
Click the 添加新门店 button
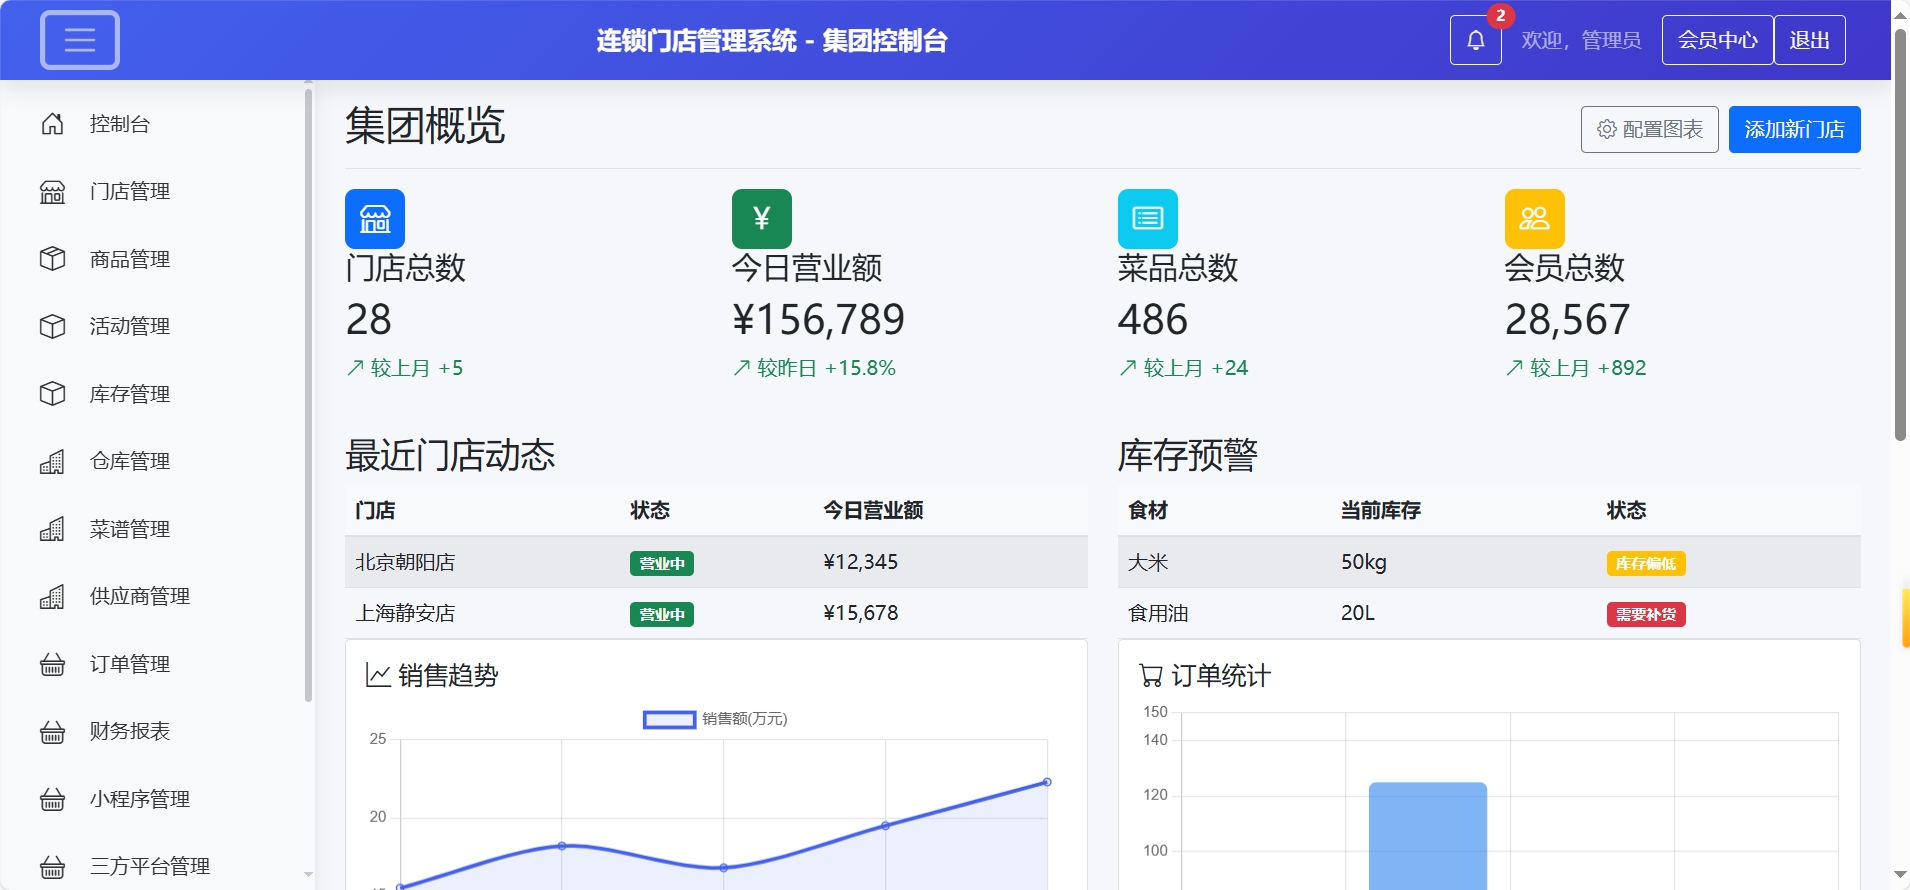point(1794,130)
